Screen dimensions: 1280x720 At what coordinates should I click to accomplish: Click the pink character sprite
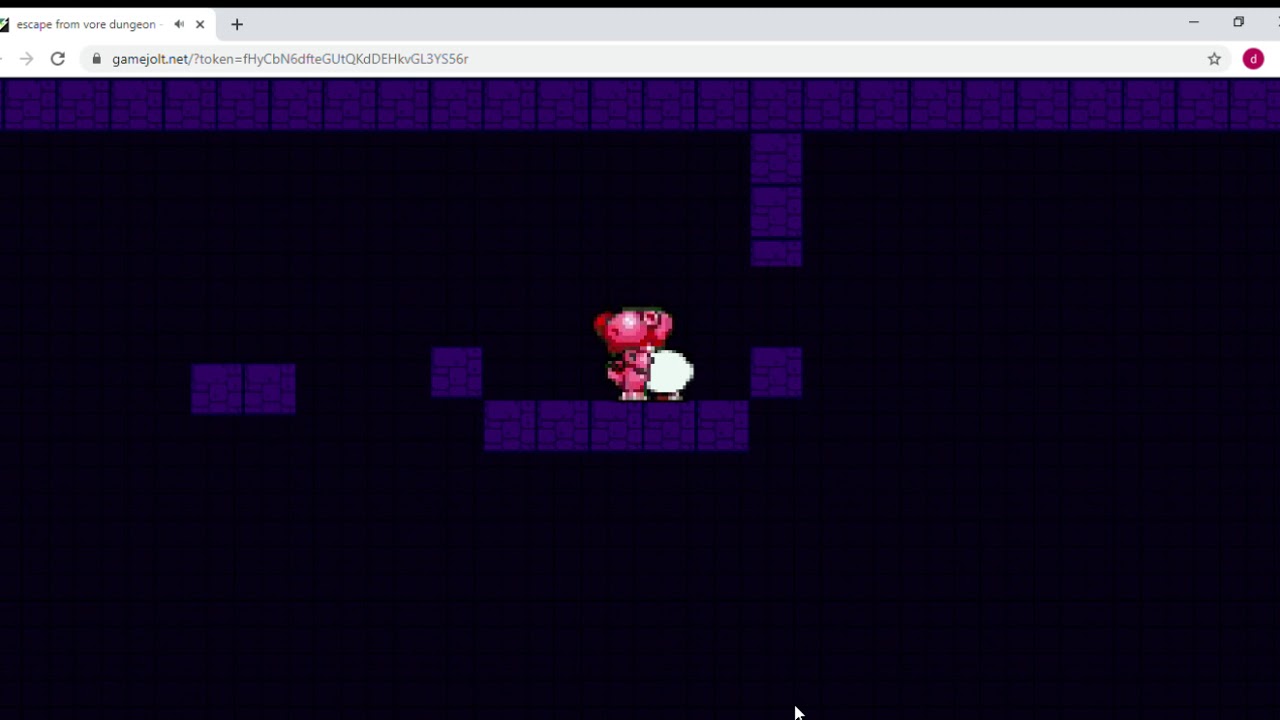(x=632, y=354)
